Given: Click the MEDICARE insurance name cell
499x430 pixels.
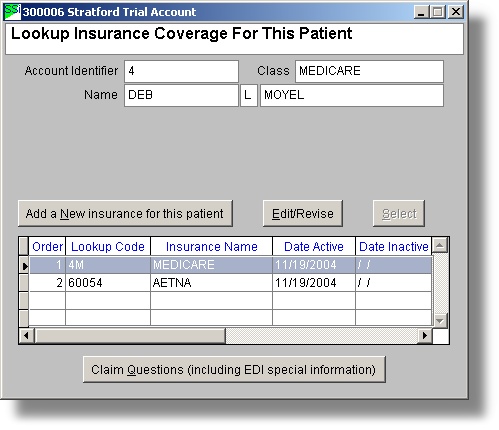Looking at the screenshot, I should pos(211,265).
